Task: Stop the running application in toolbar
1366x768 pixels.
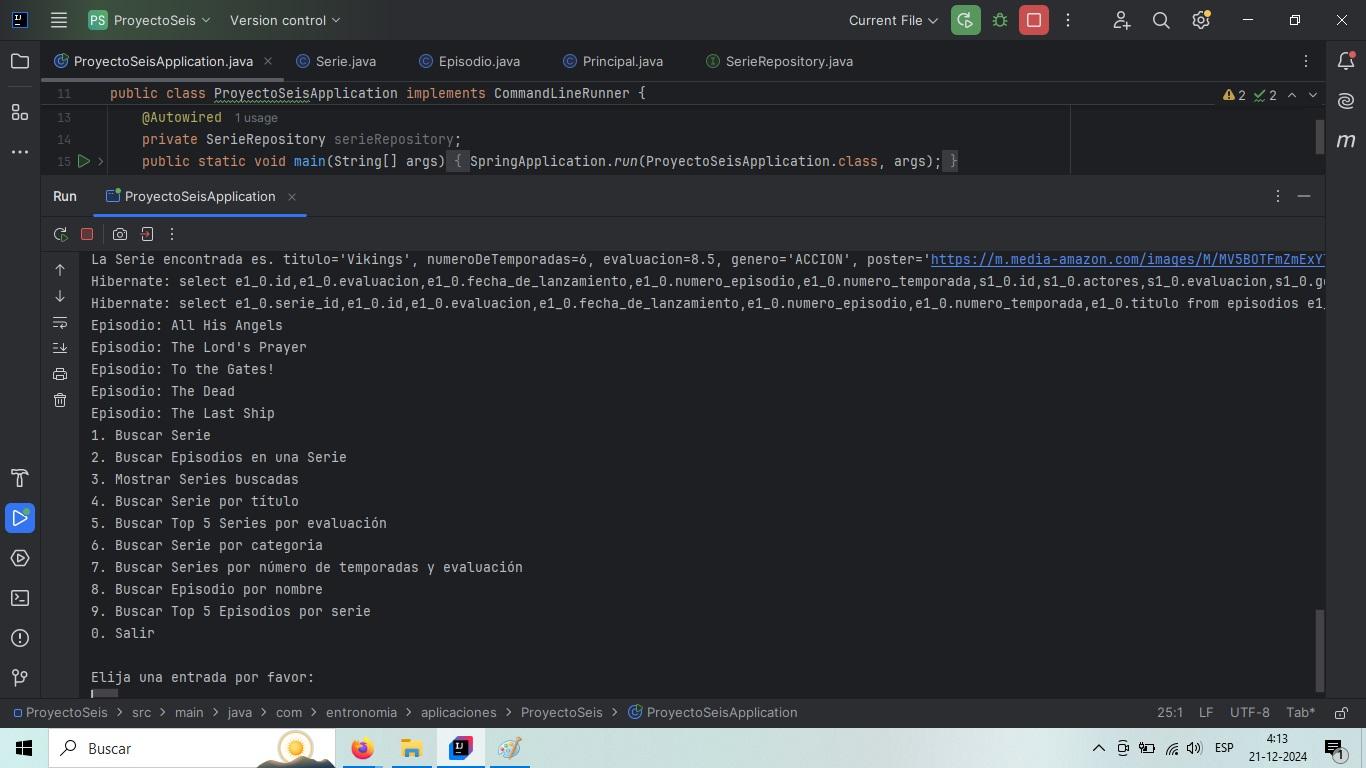Action: click(1034, 20)
